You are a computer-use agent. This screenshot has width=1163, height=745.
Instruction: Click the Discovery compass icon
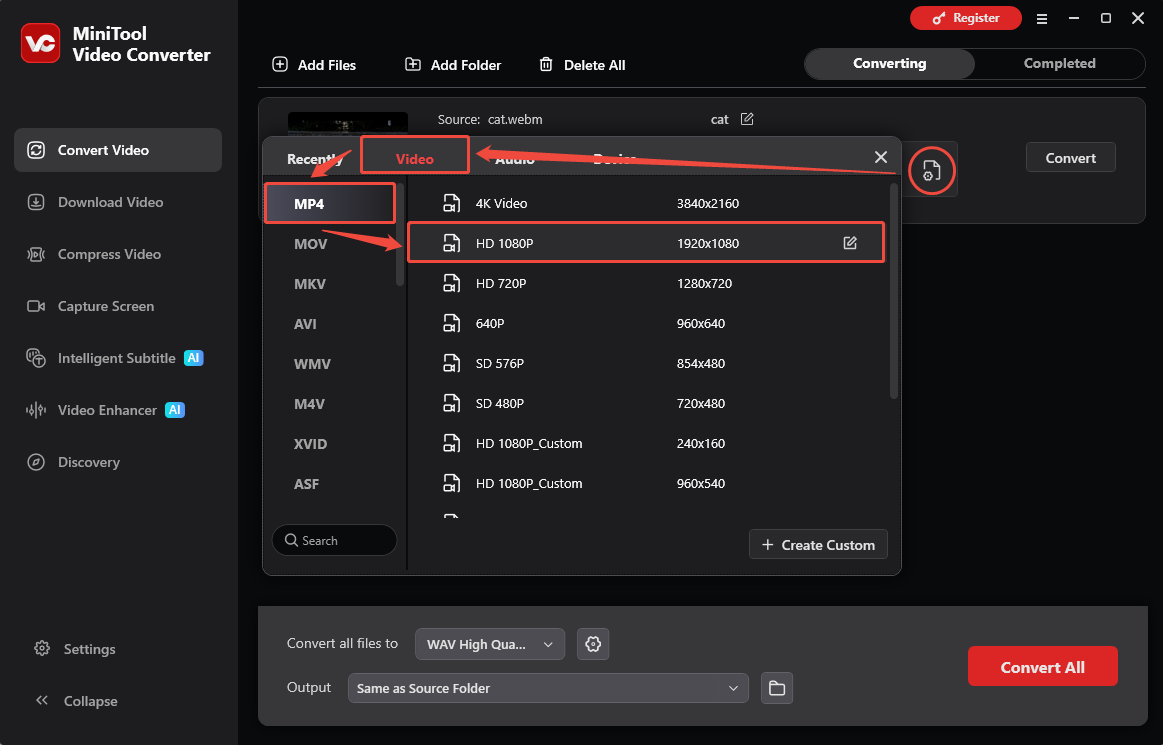pyautogui.click(x=36, y=462)
